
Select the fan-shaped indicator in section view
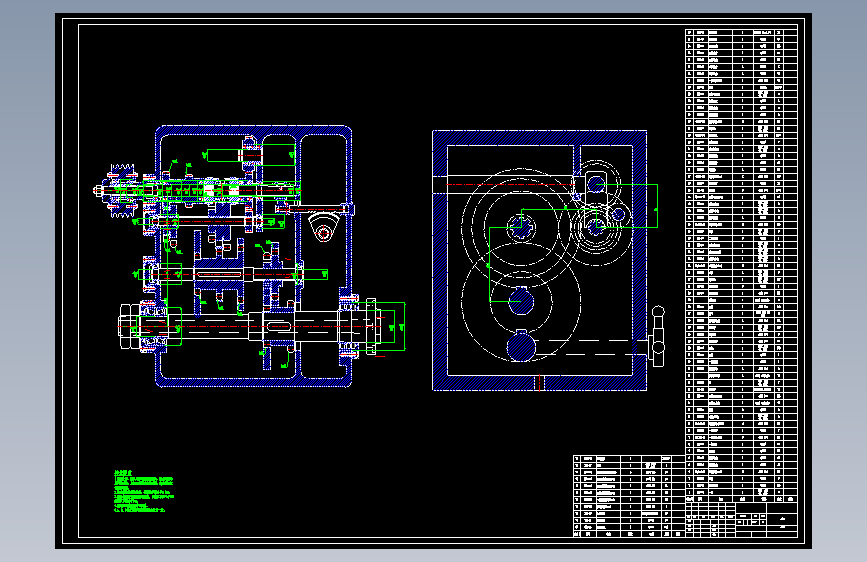pos(323,227)
